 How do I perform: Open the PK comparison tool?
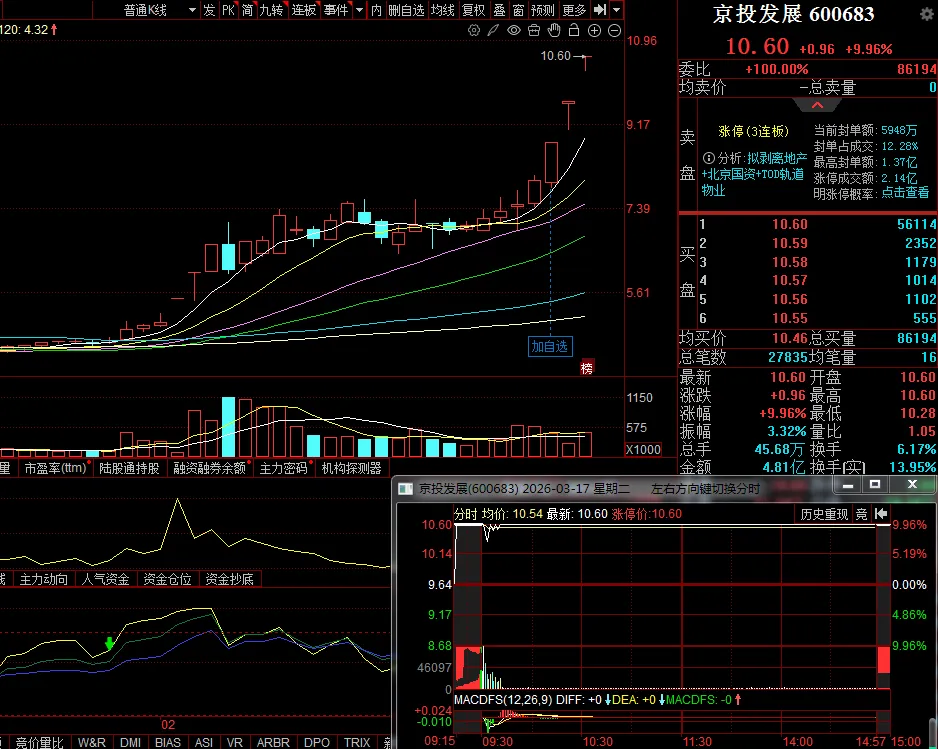pyautogui.click(x=229, y=10)
